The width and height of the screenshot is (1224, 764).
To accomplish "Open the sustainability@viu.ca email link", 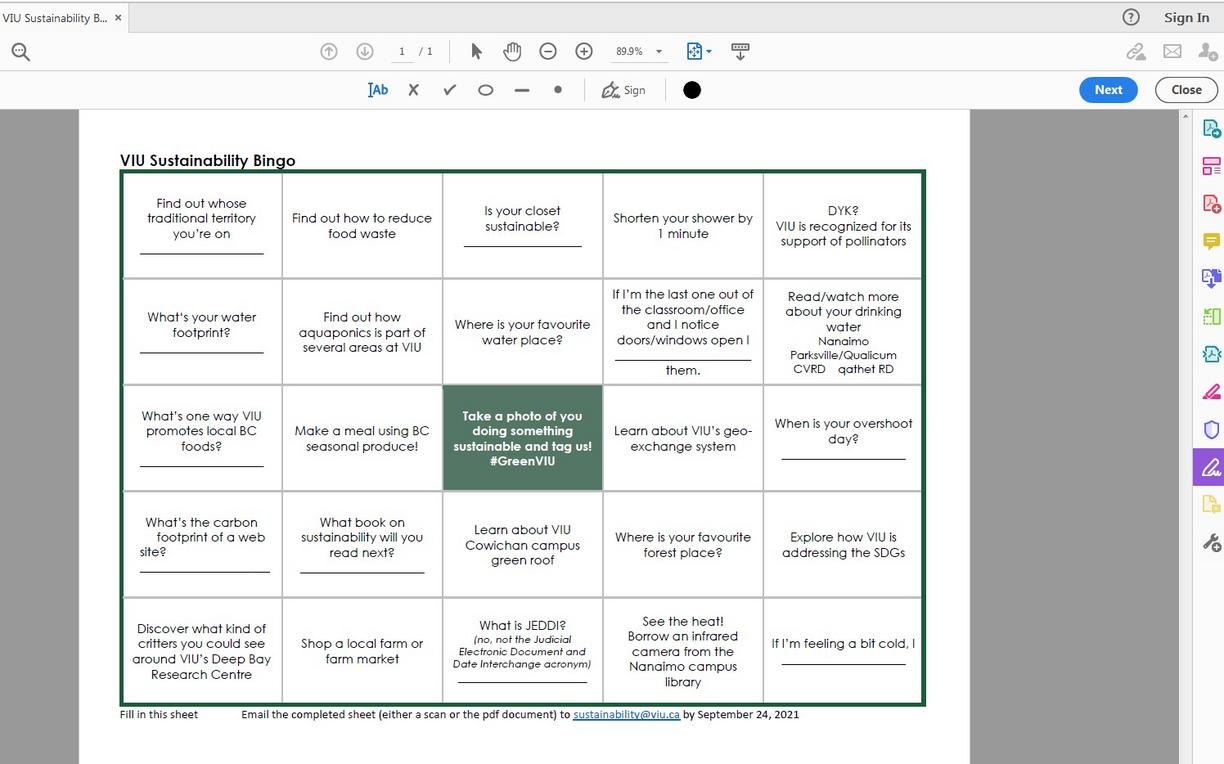I will pyautogui.click(x=626, y=715).
